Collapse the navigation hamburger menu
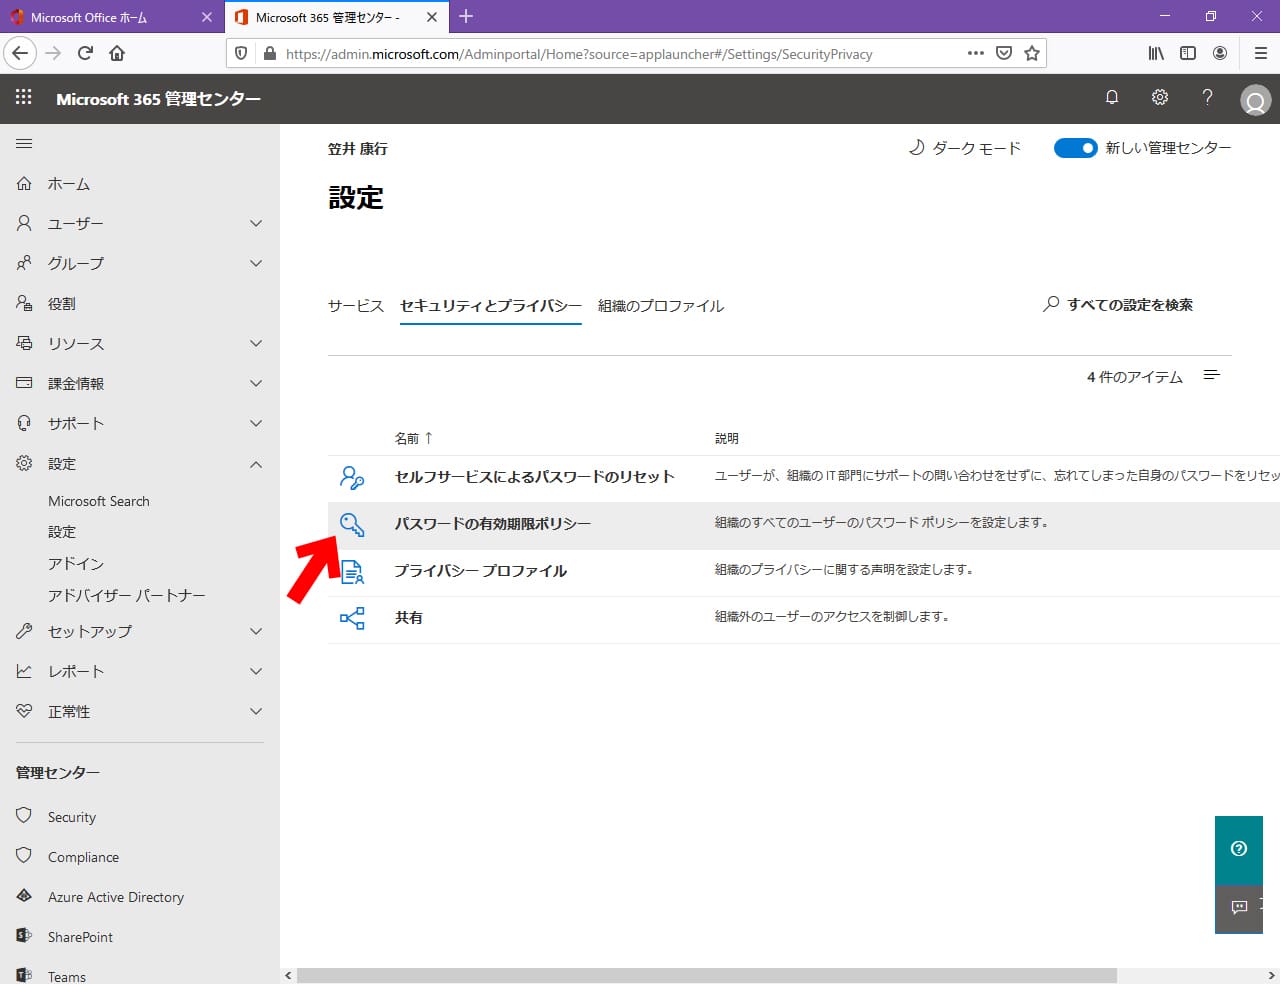1280x984 pixels. click(24, 144)
